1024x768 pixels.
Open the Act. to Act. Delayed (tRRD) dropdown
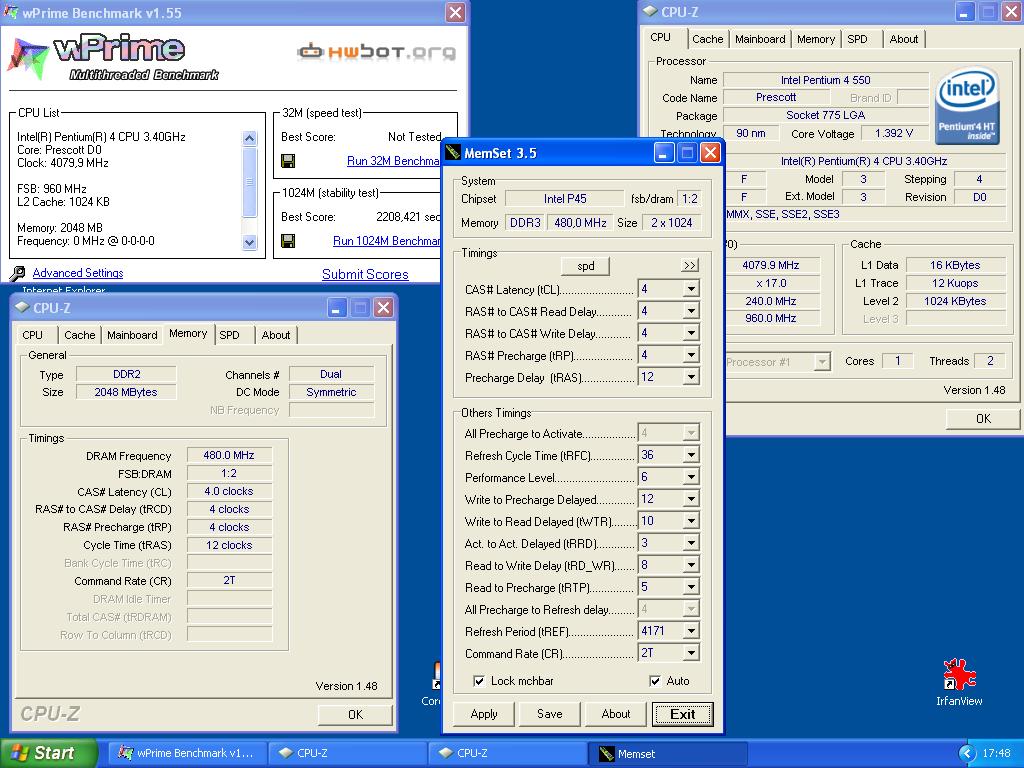691,543
